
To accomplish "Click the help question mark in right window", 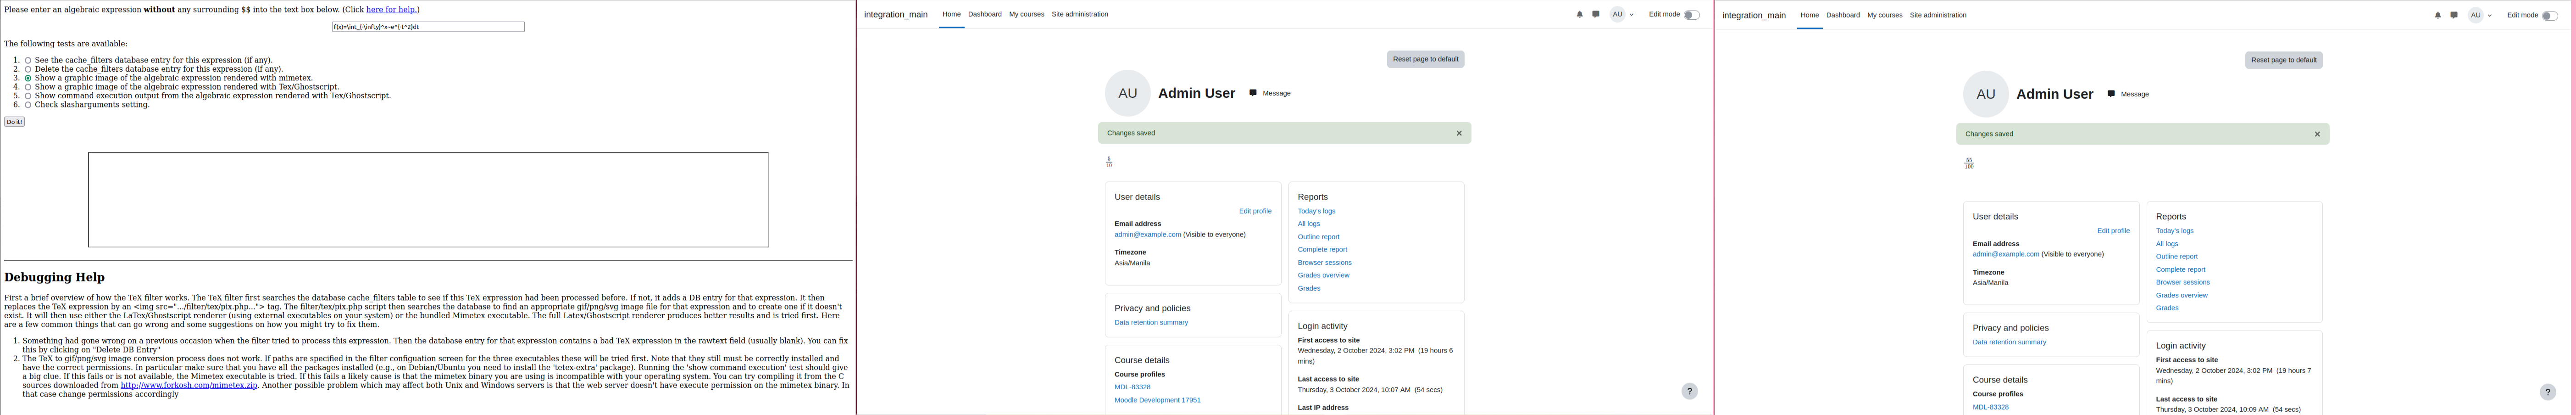I will 2547,392.
